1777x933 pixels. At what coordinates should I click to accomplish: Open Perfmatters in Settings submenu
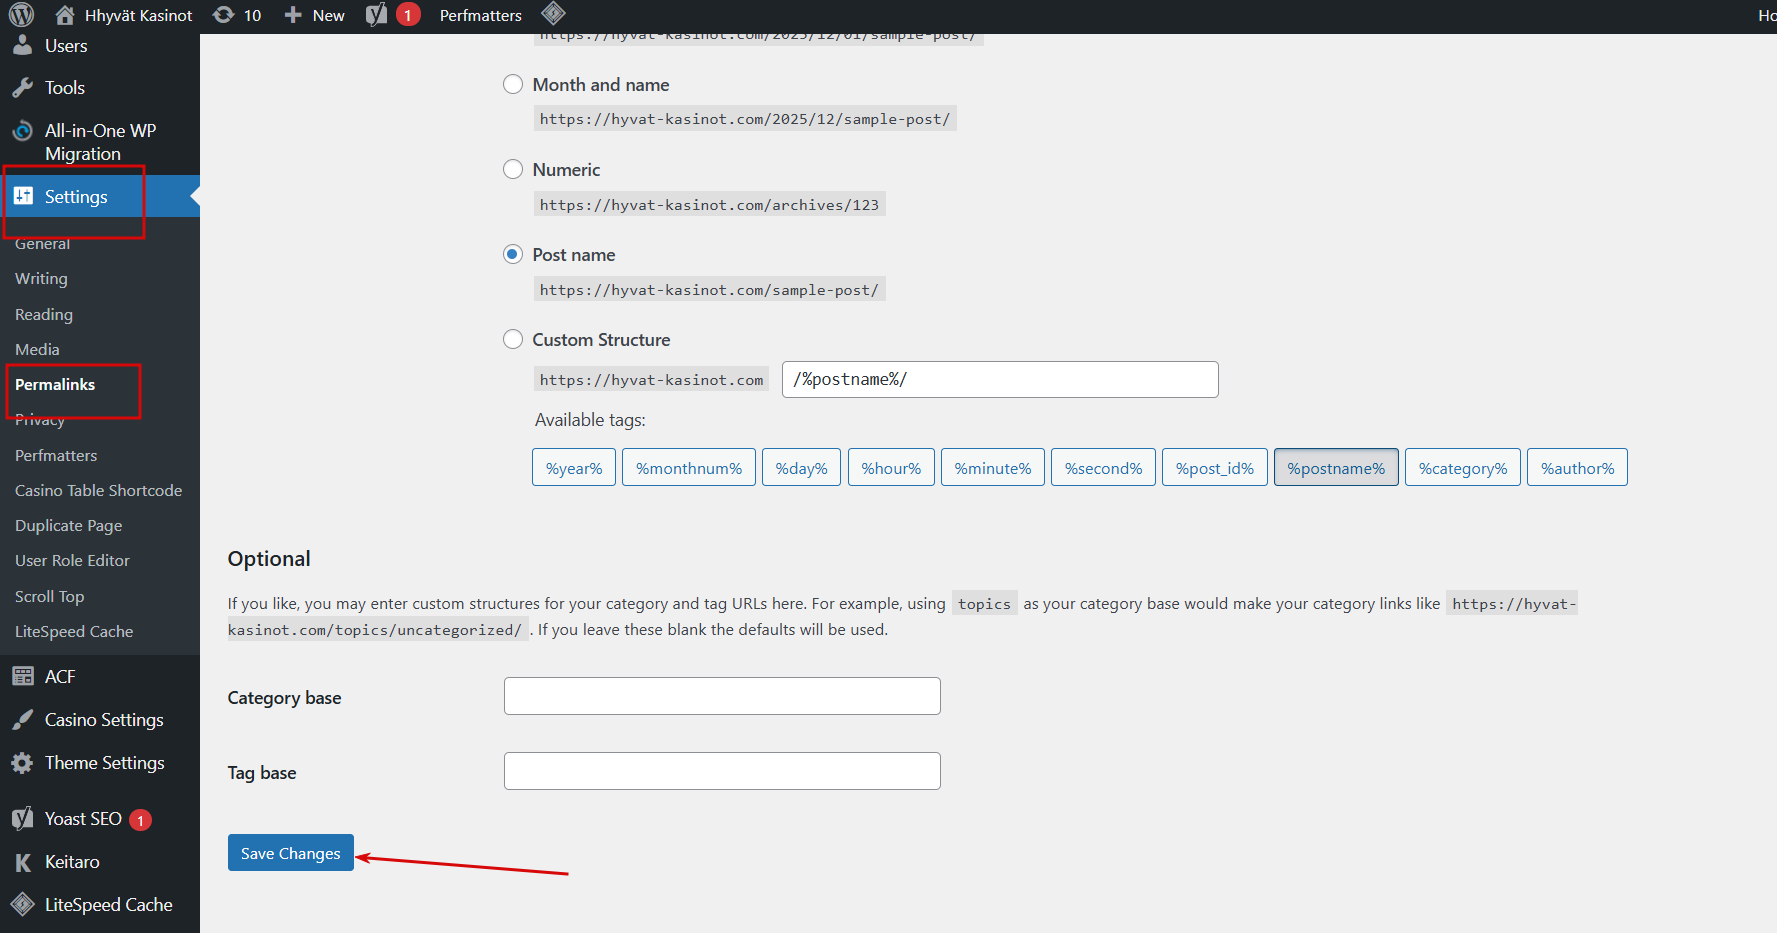click(56, 455)
